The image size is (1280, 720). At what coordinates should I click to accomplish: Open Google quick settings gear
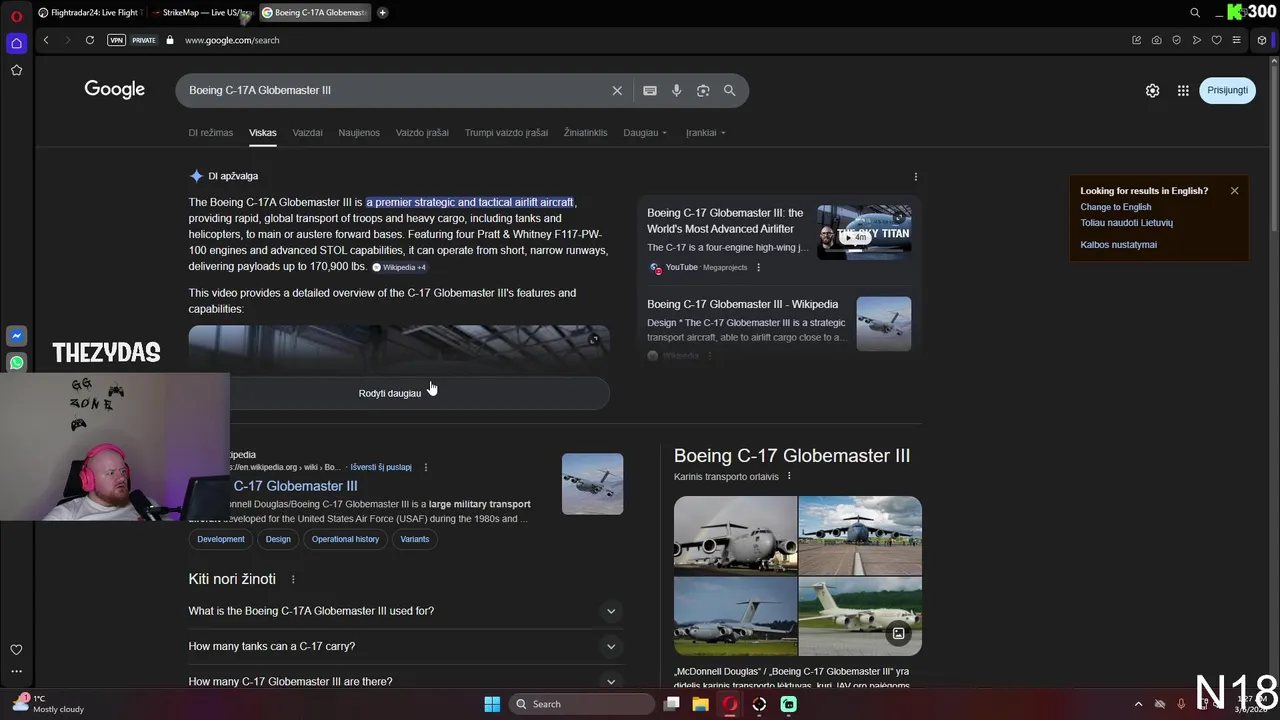1153,90
